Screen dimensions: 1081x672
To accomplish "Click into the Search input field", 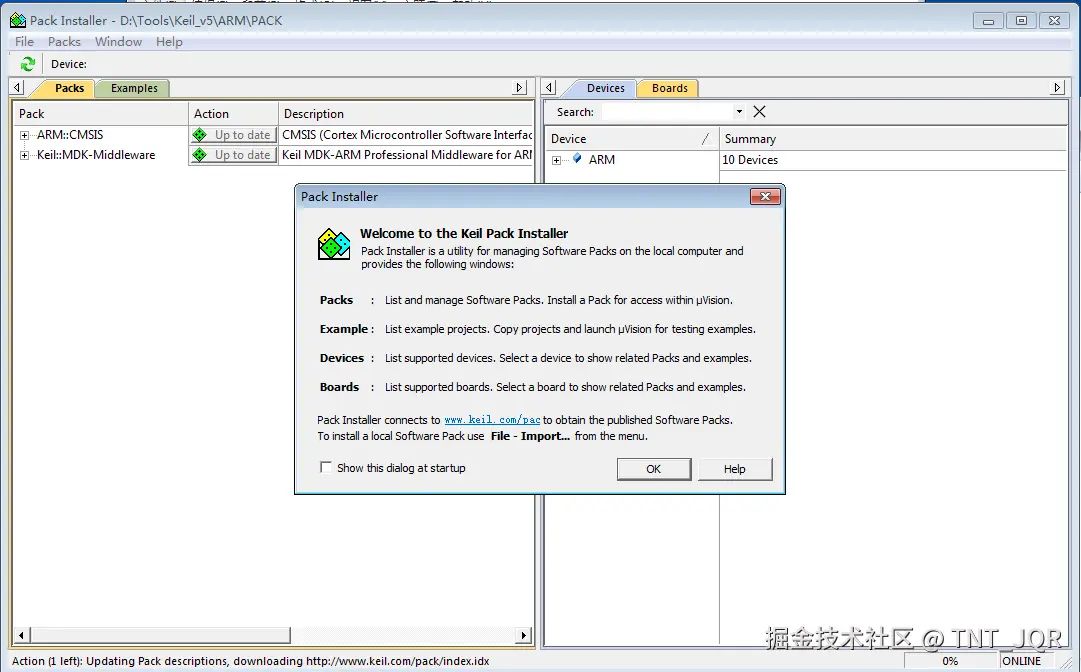I will click(x=667, y=112).
